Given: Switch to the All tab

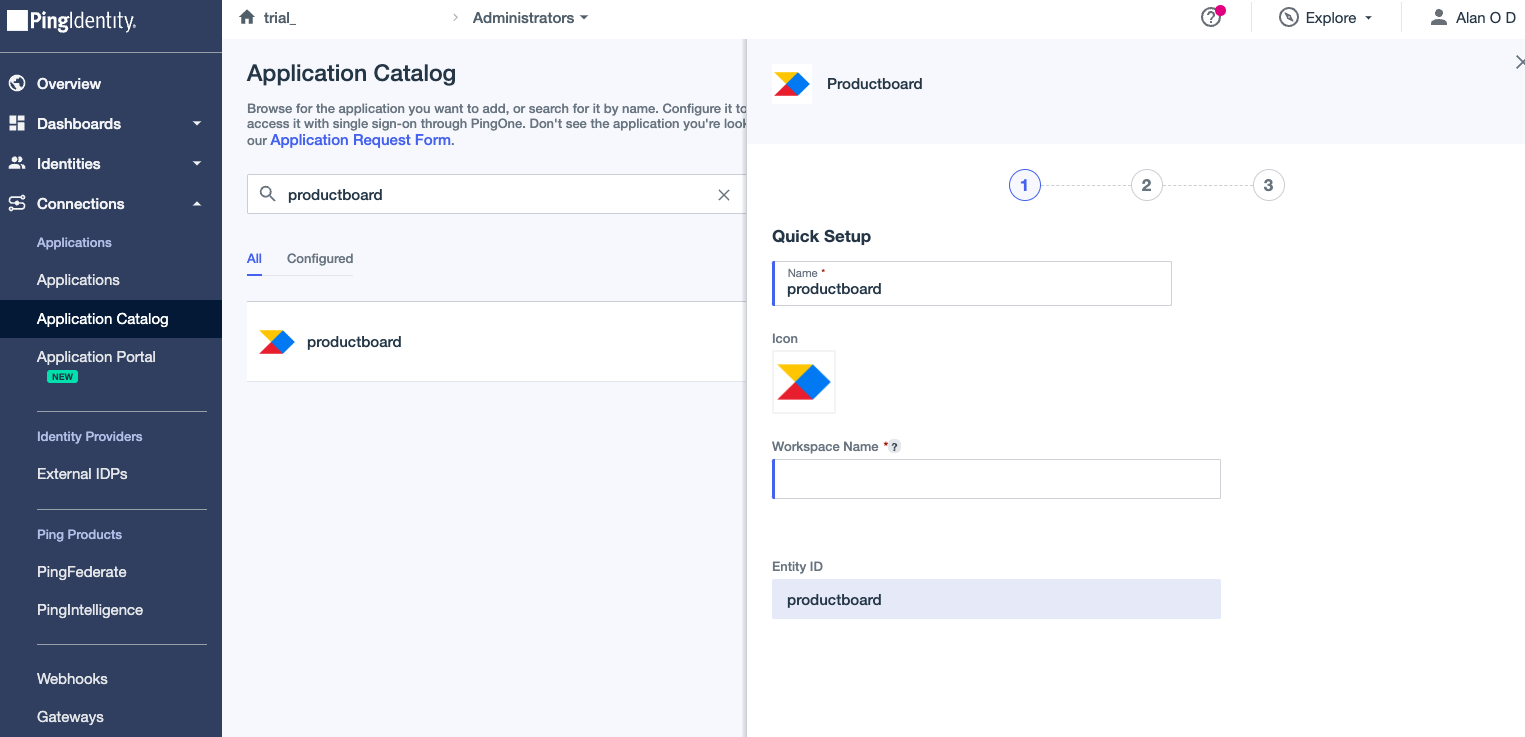Looking at the screenshot, I should (254, 259).
